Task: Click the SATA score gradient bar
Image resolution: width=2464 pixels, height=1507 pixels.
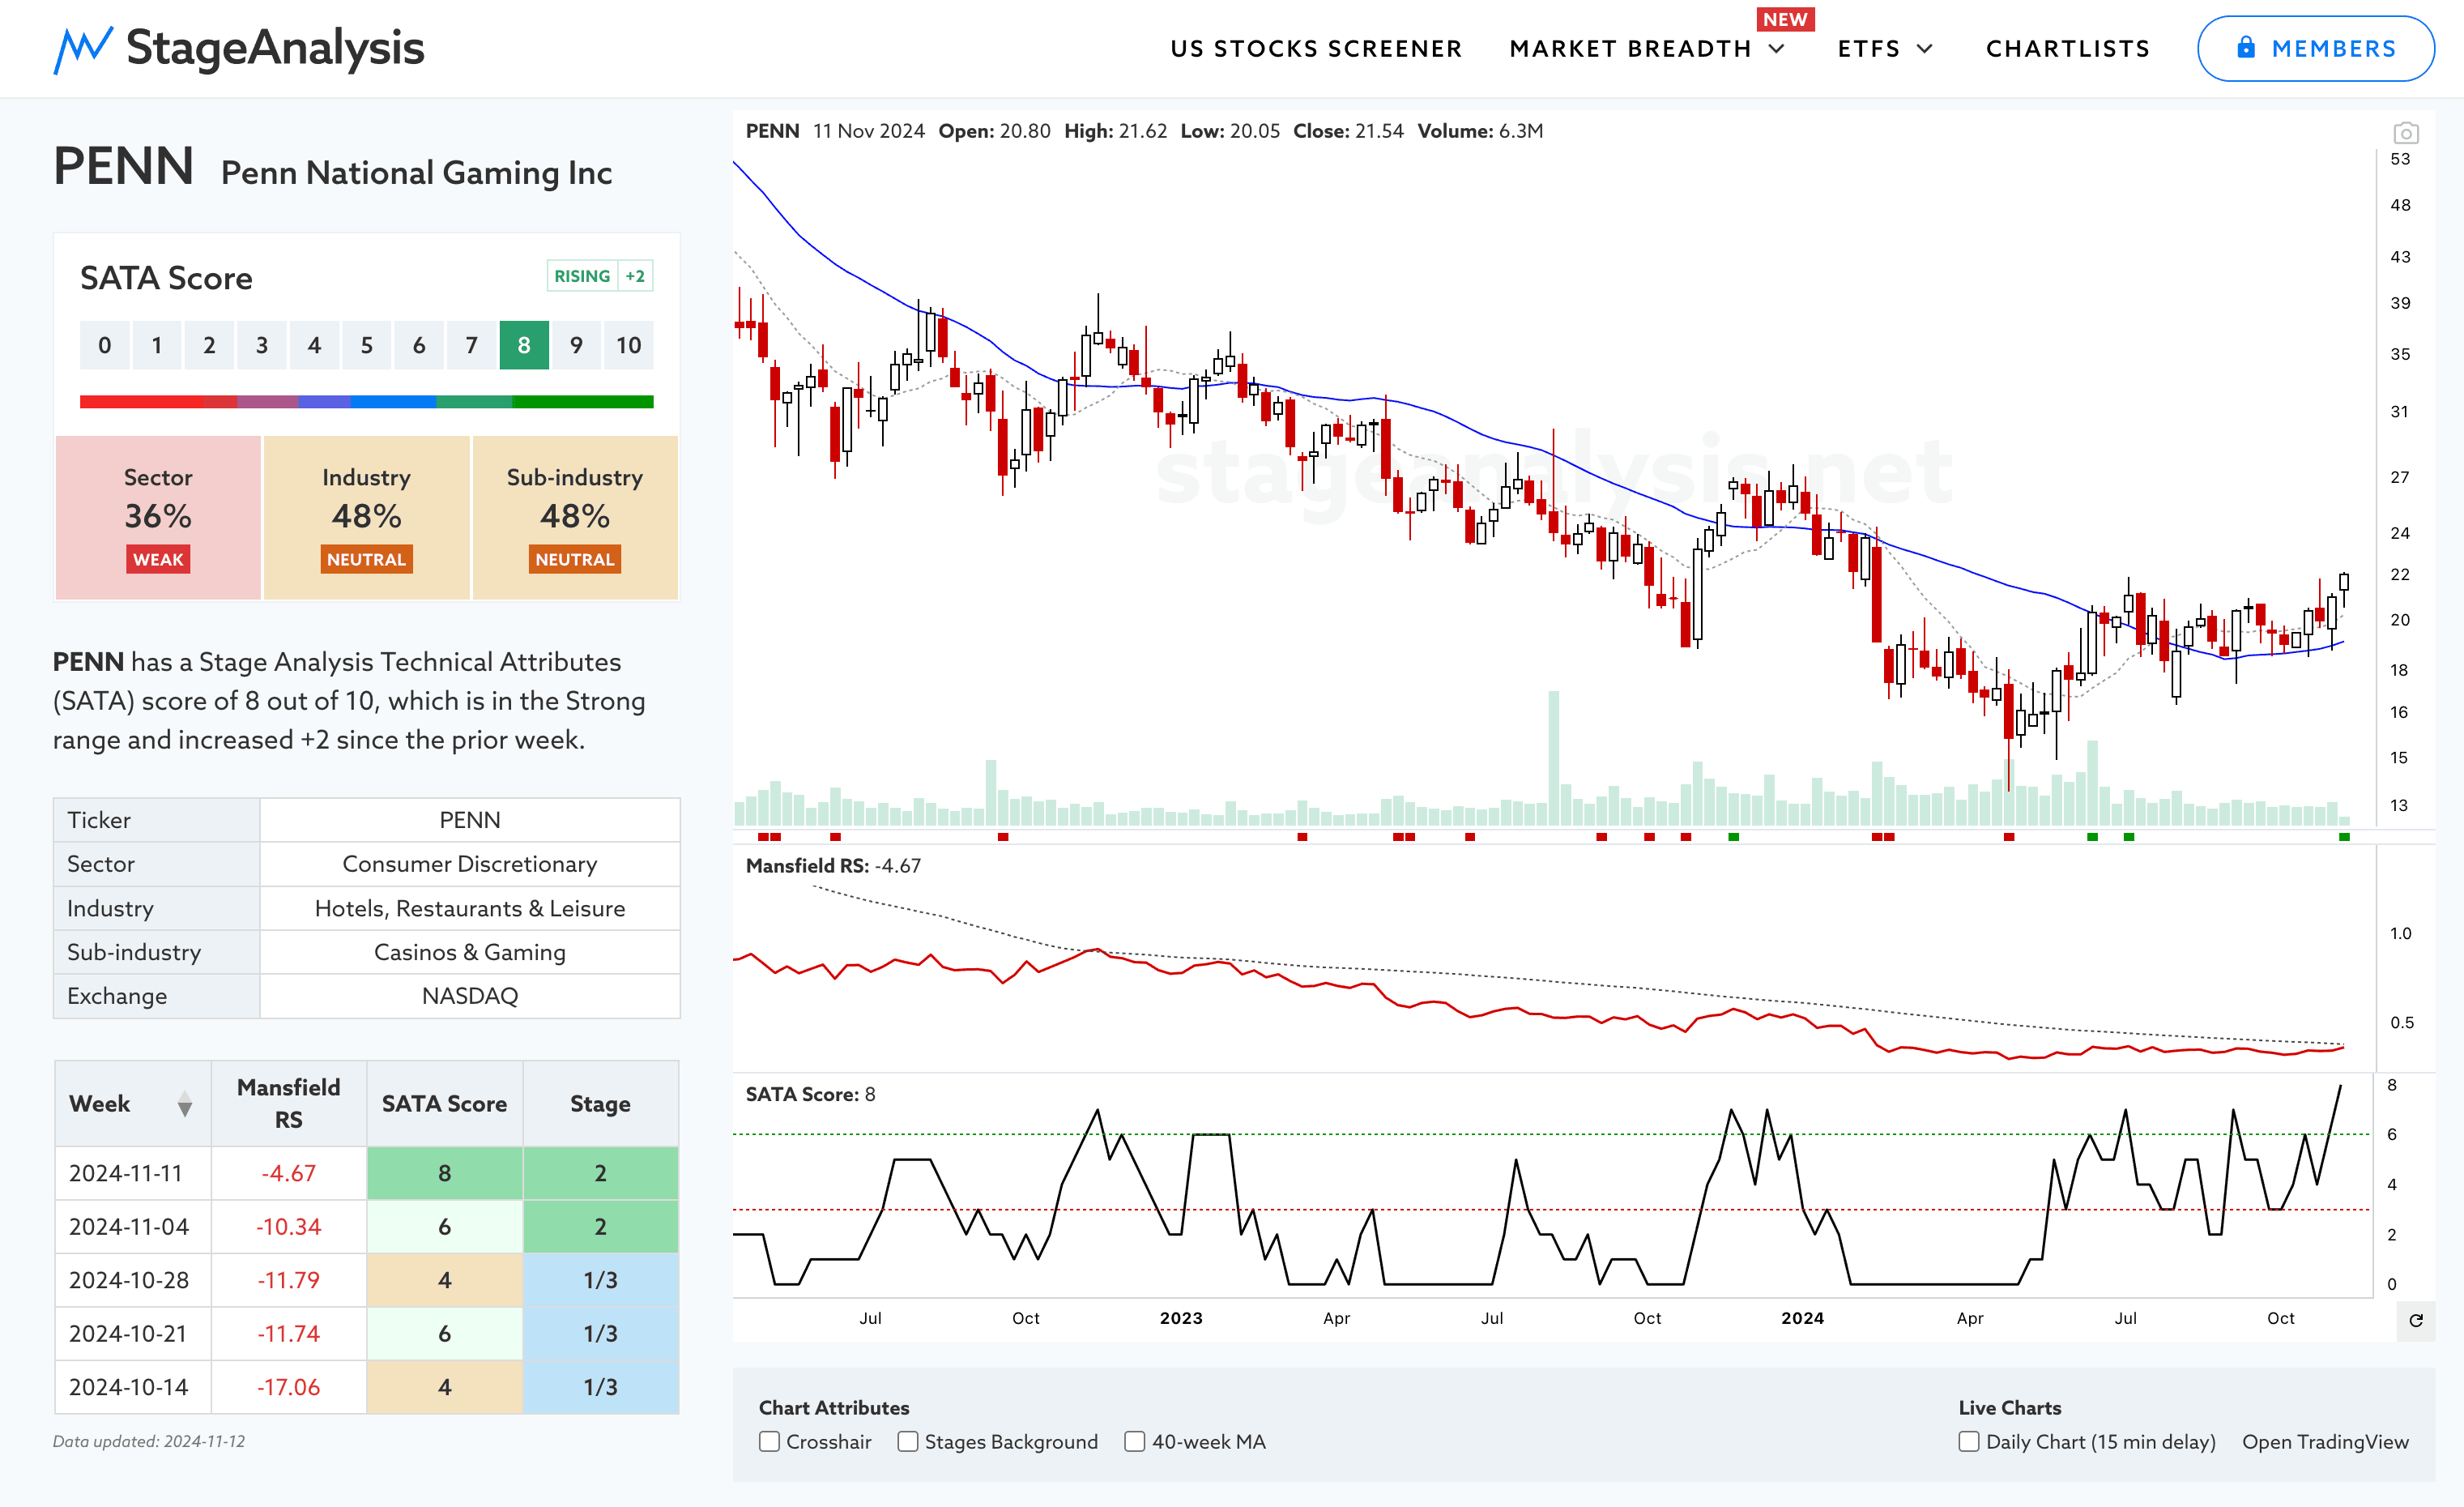Action: [366, 402]
